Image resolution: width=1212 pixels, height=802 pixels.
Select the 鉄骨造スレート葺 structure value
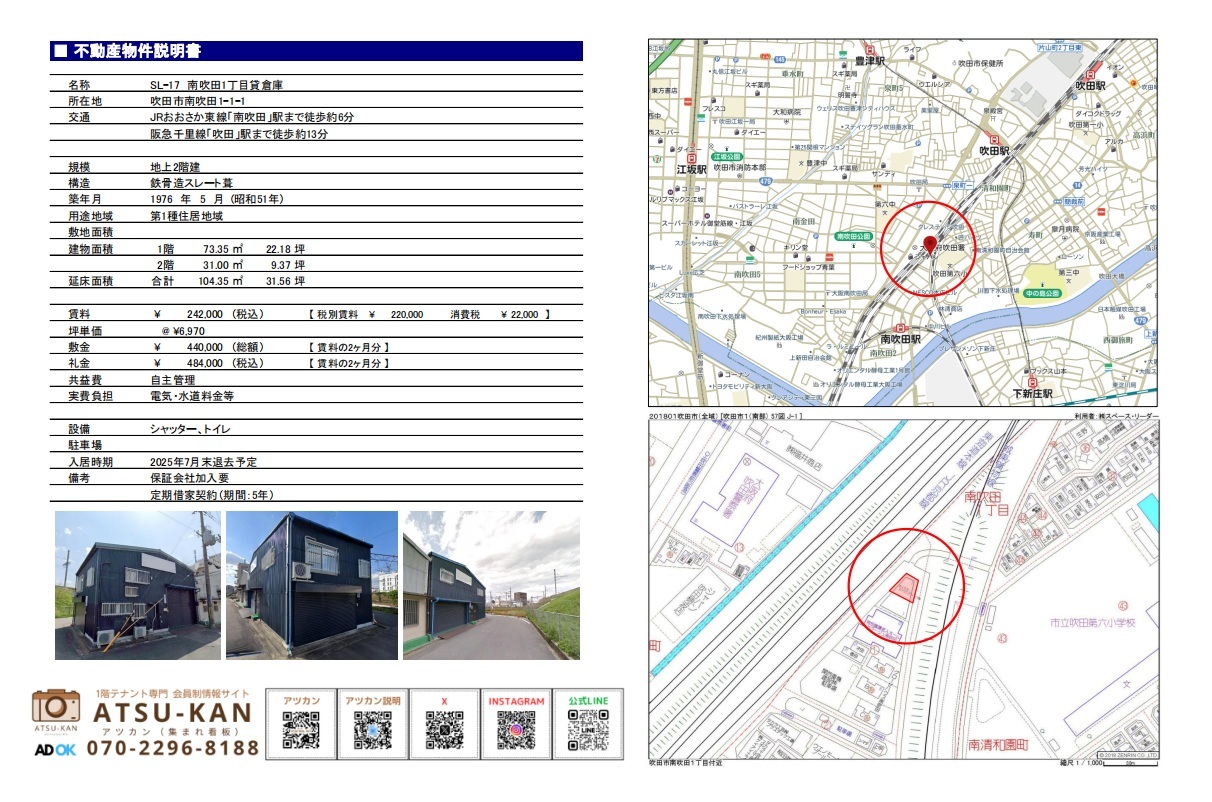click(x=193, y=183)
